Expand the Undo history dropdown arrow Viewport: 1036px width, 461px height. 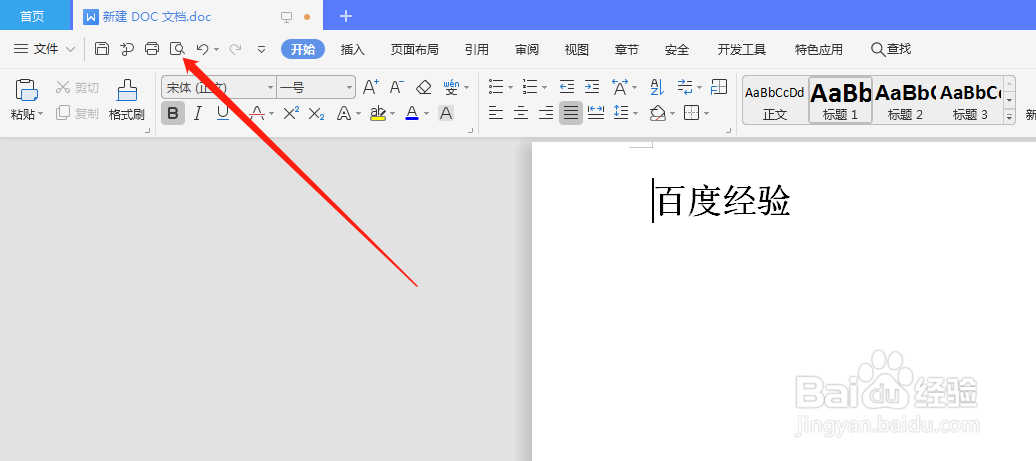pos(216,50)
